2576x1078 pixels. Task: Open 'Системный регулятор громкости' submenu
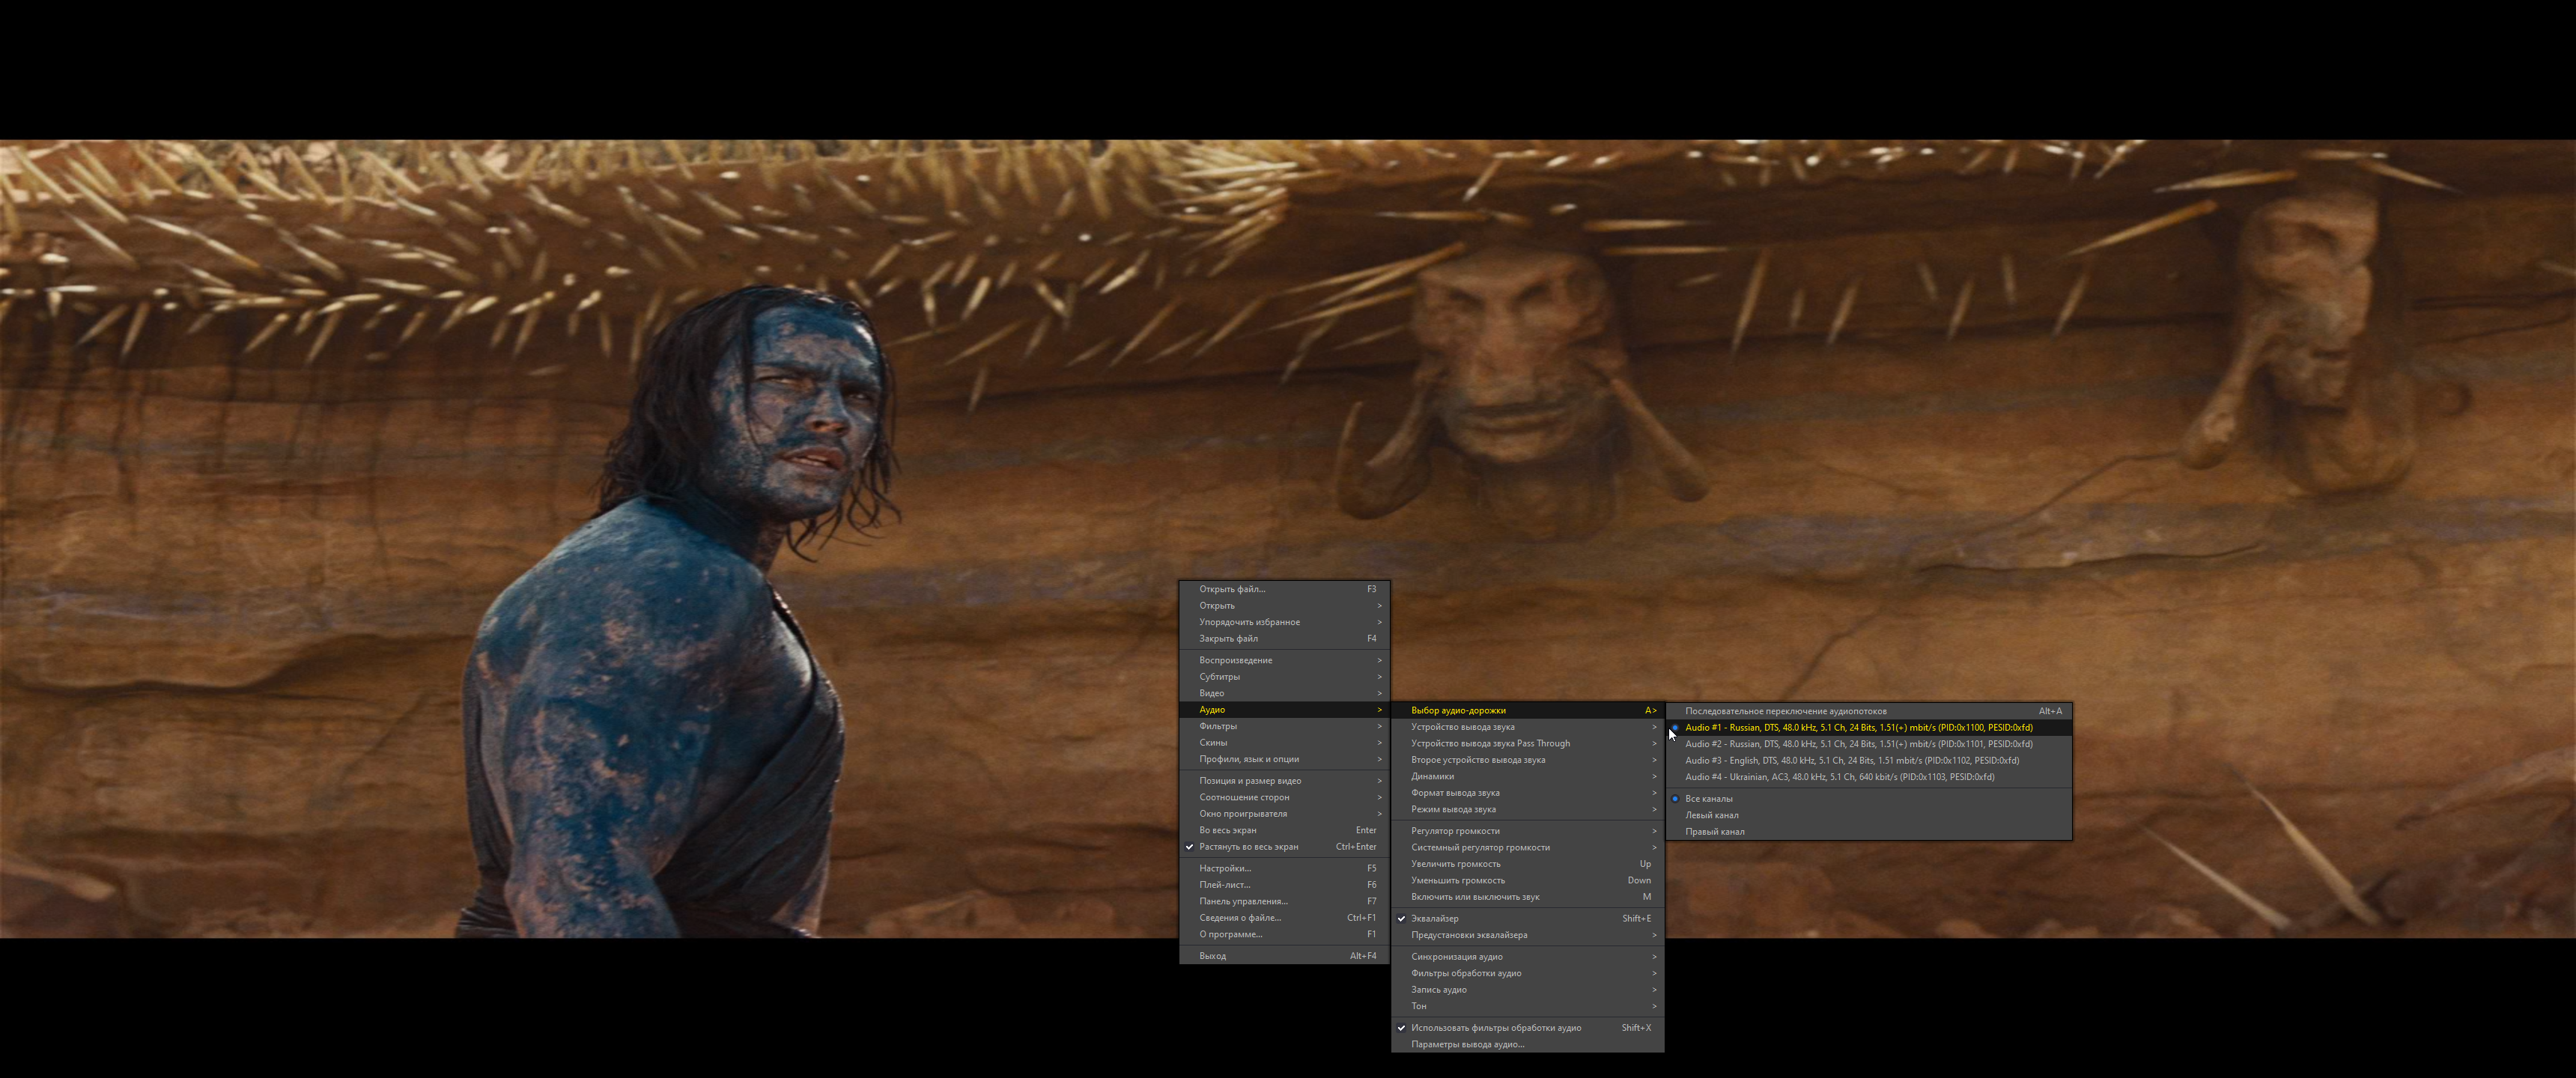(1528, 847)
